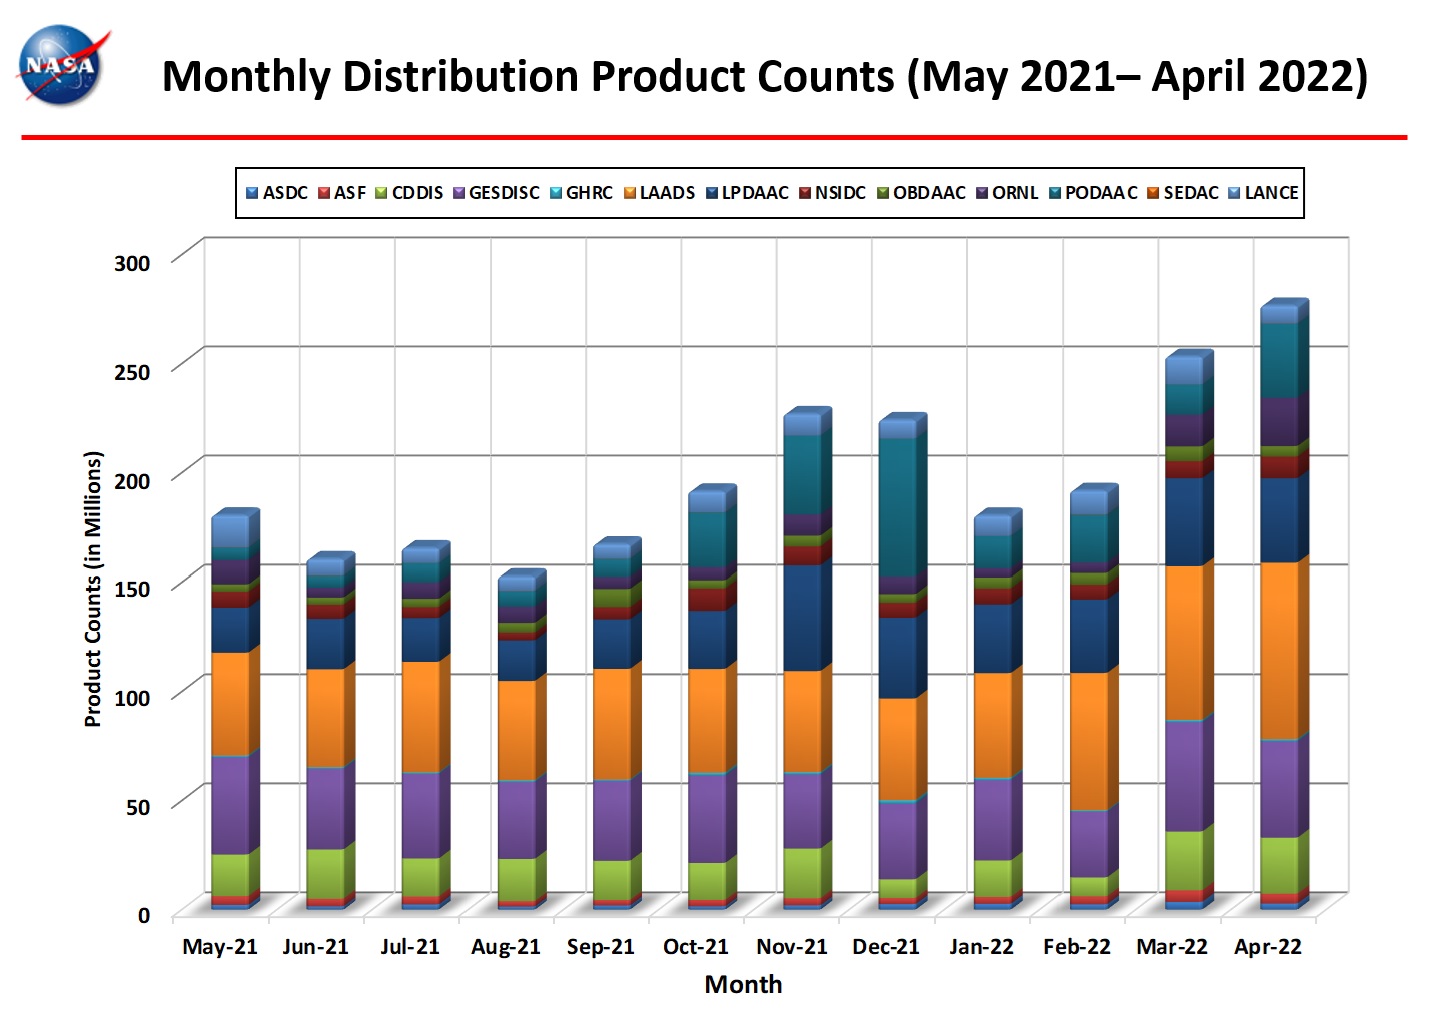Click the orange LAADS legend marker
This screenshot has height=1031, width=1436.
click(x=630, y=193)
